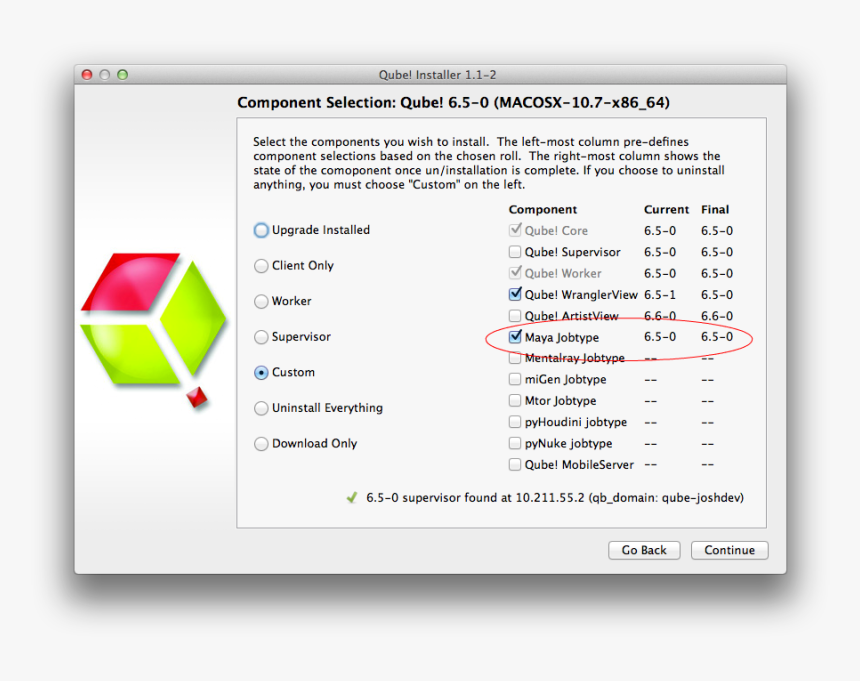Select the Supervisor role radio button
This screenshot has height=681, width=860.
pyautogui.click(x=261, y=337)
